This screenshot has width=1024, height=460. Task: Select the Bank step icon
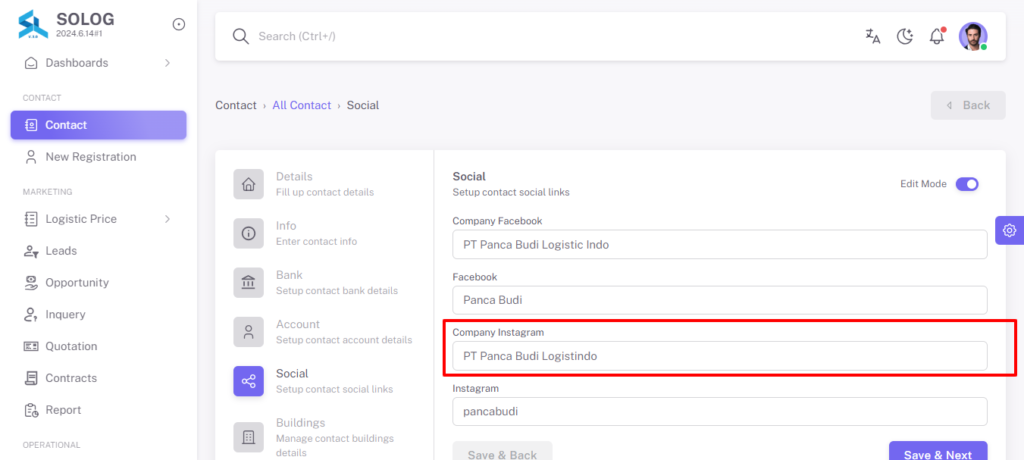pos(249,282)
